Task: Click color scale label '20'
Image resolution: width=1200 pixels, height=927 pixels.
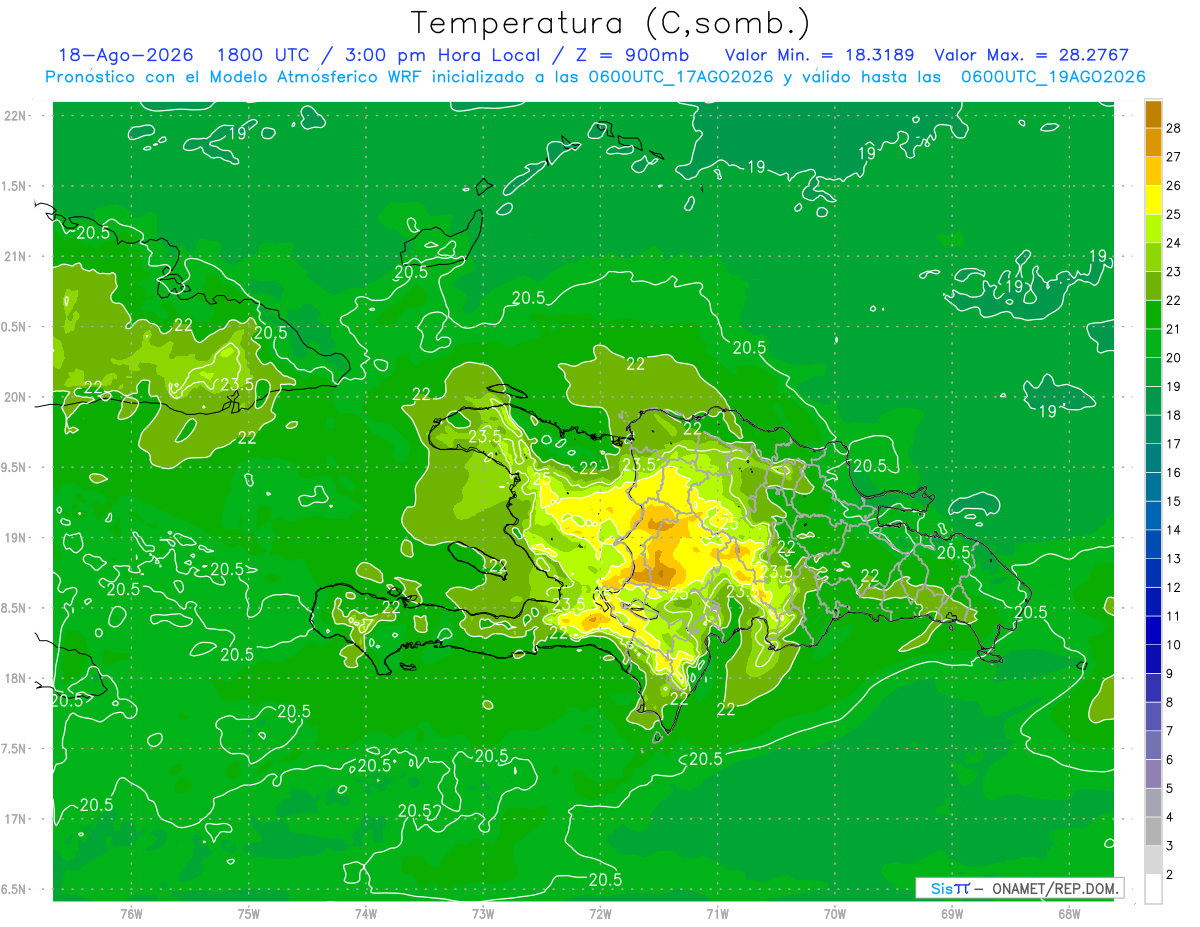Action: point(1174,358)
